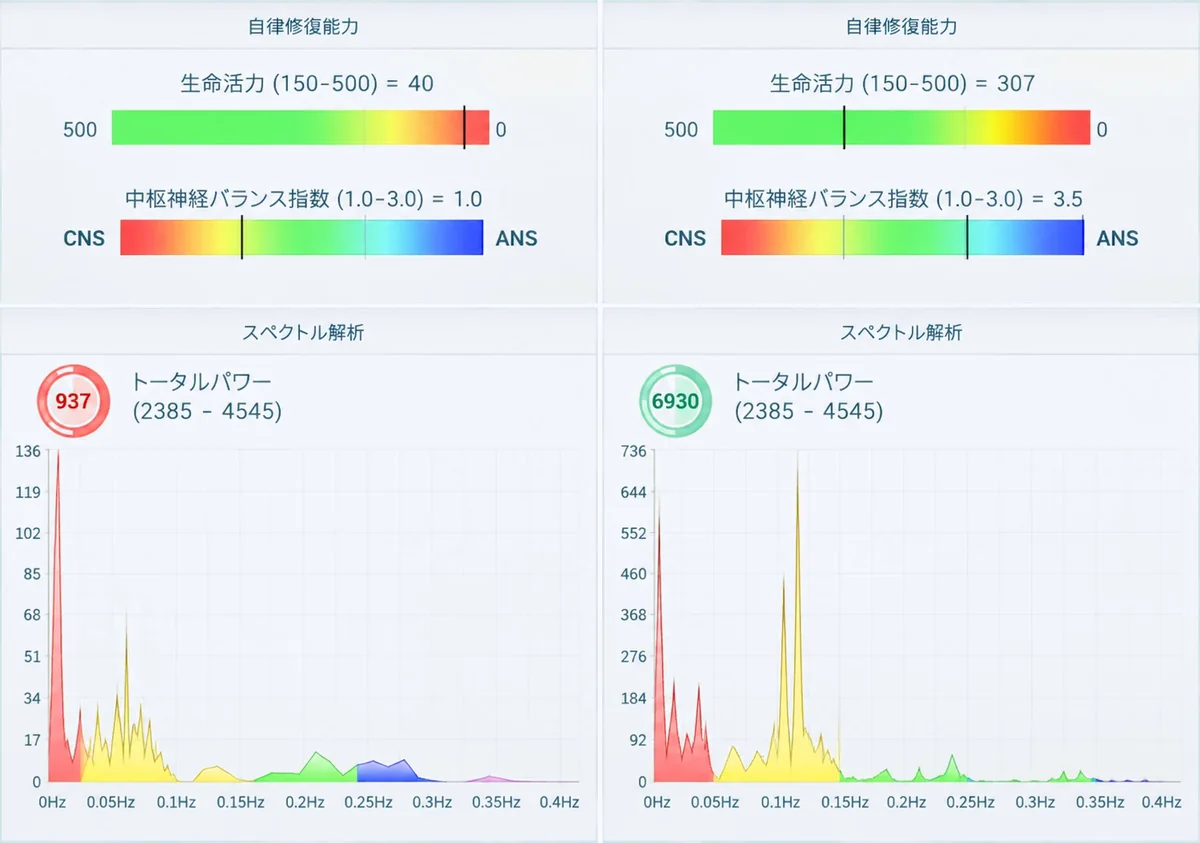
Task: Click the y-axis value 51
Action: (32, 656)
